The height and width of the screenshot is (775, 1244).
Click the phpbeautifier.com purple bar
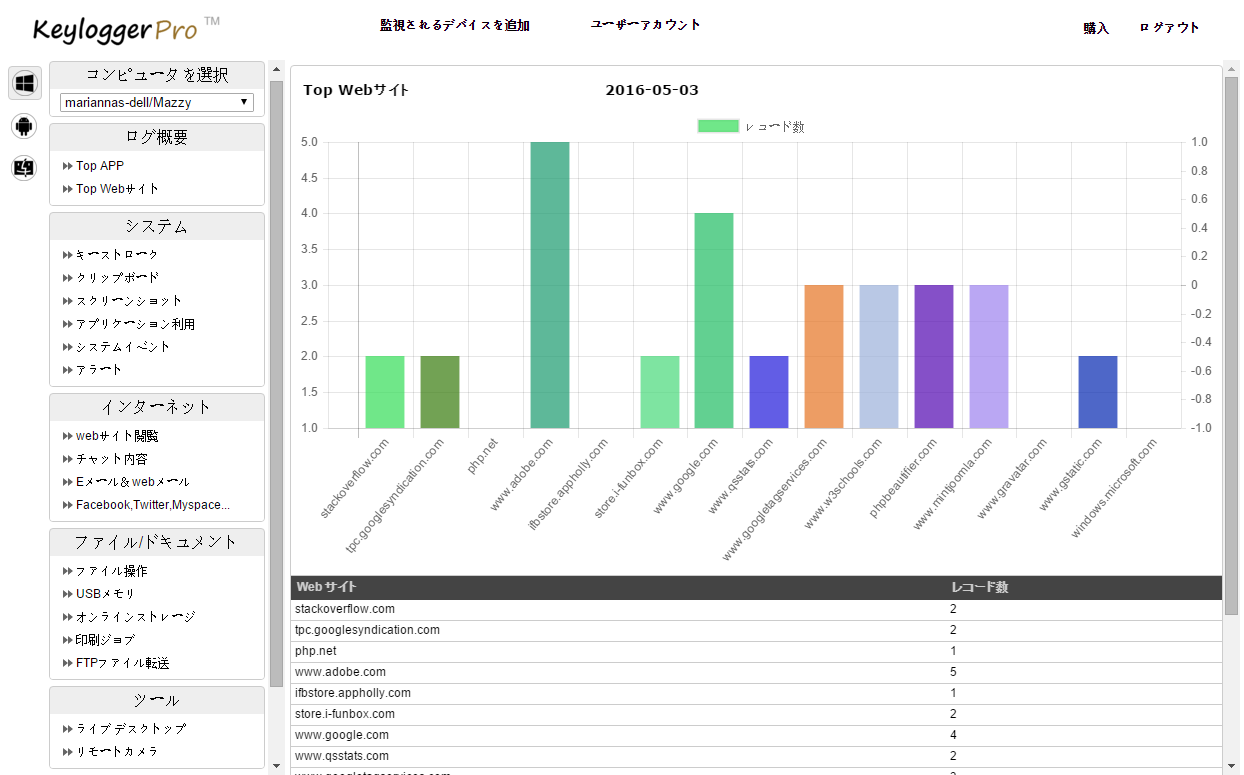click(934, 356)
